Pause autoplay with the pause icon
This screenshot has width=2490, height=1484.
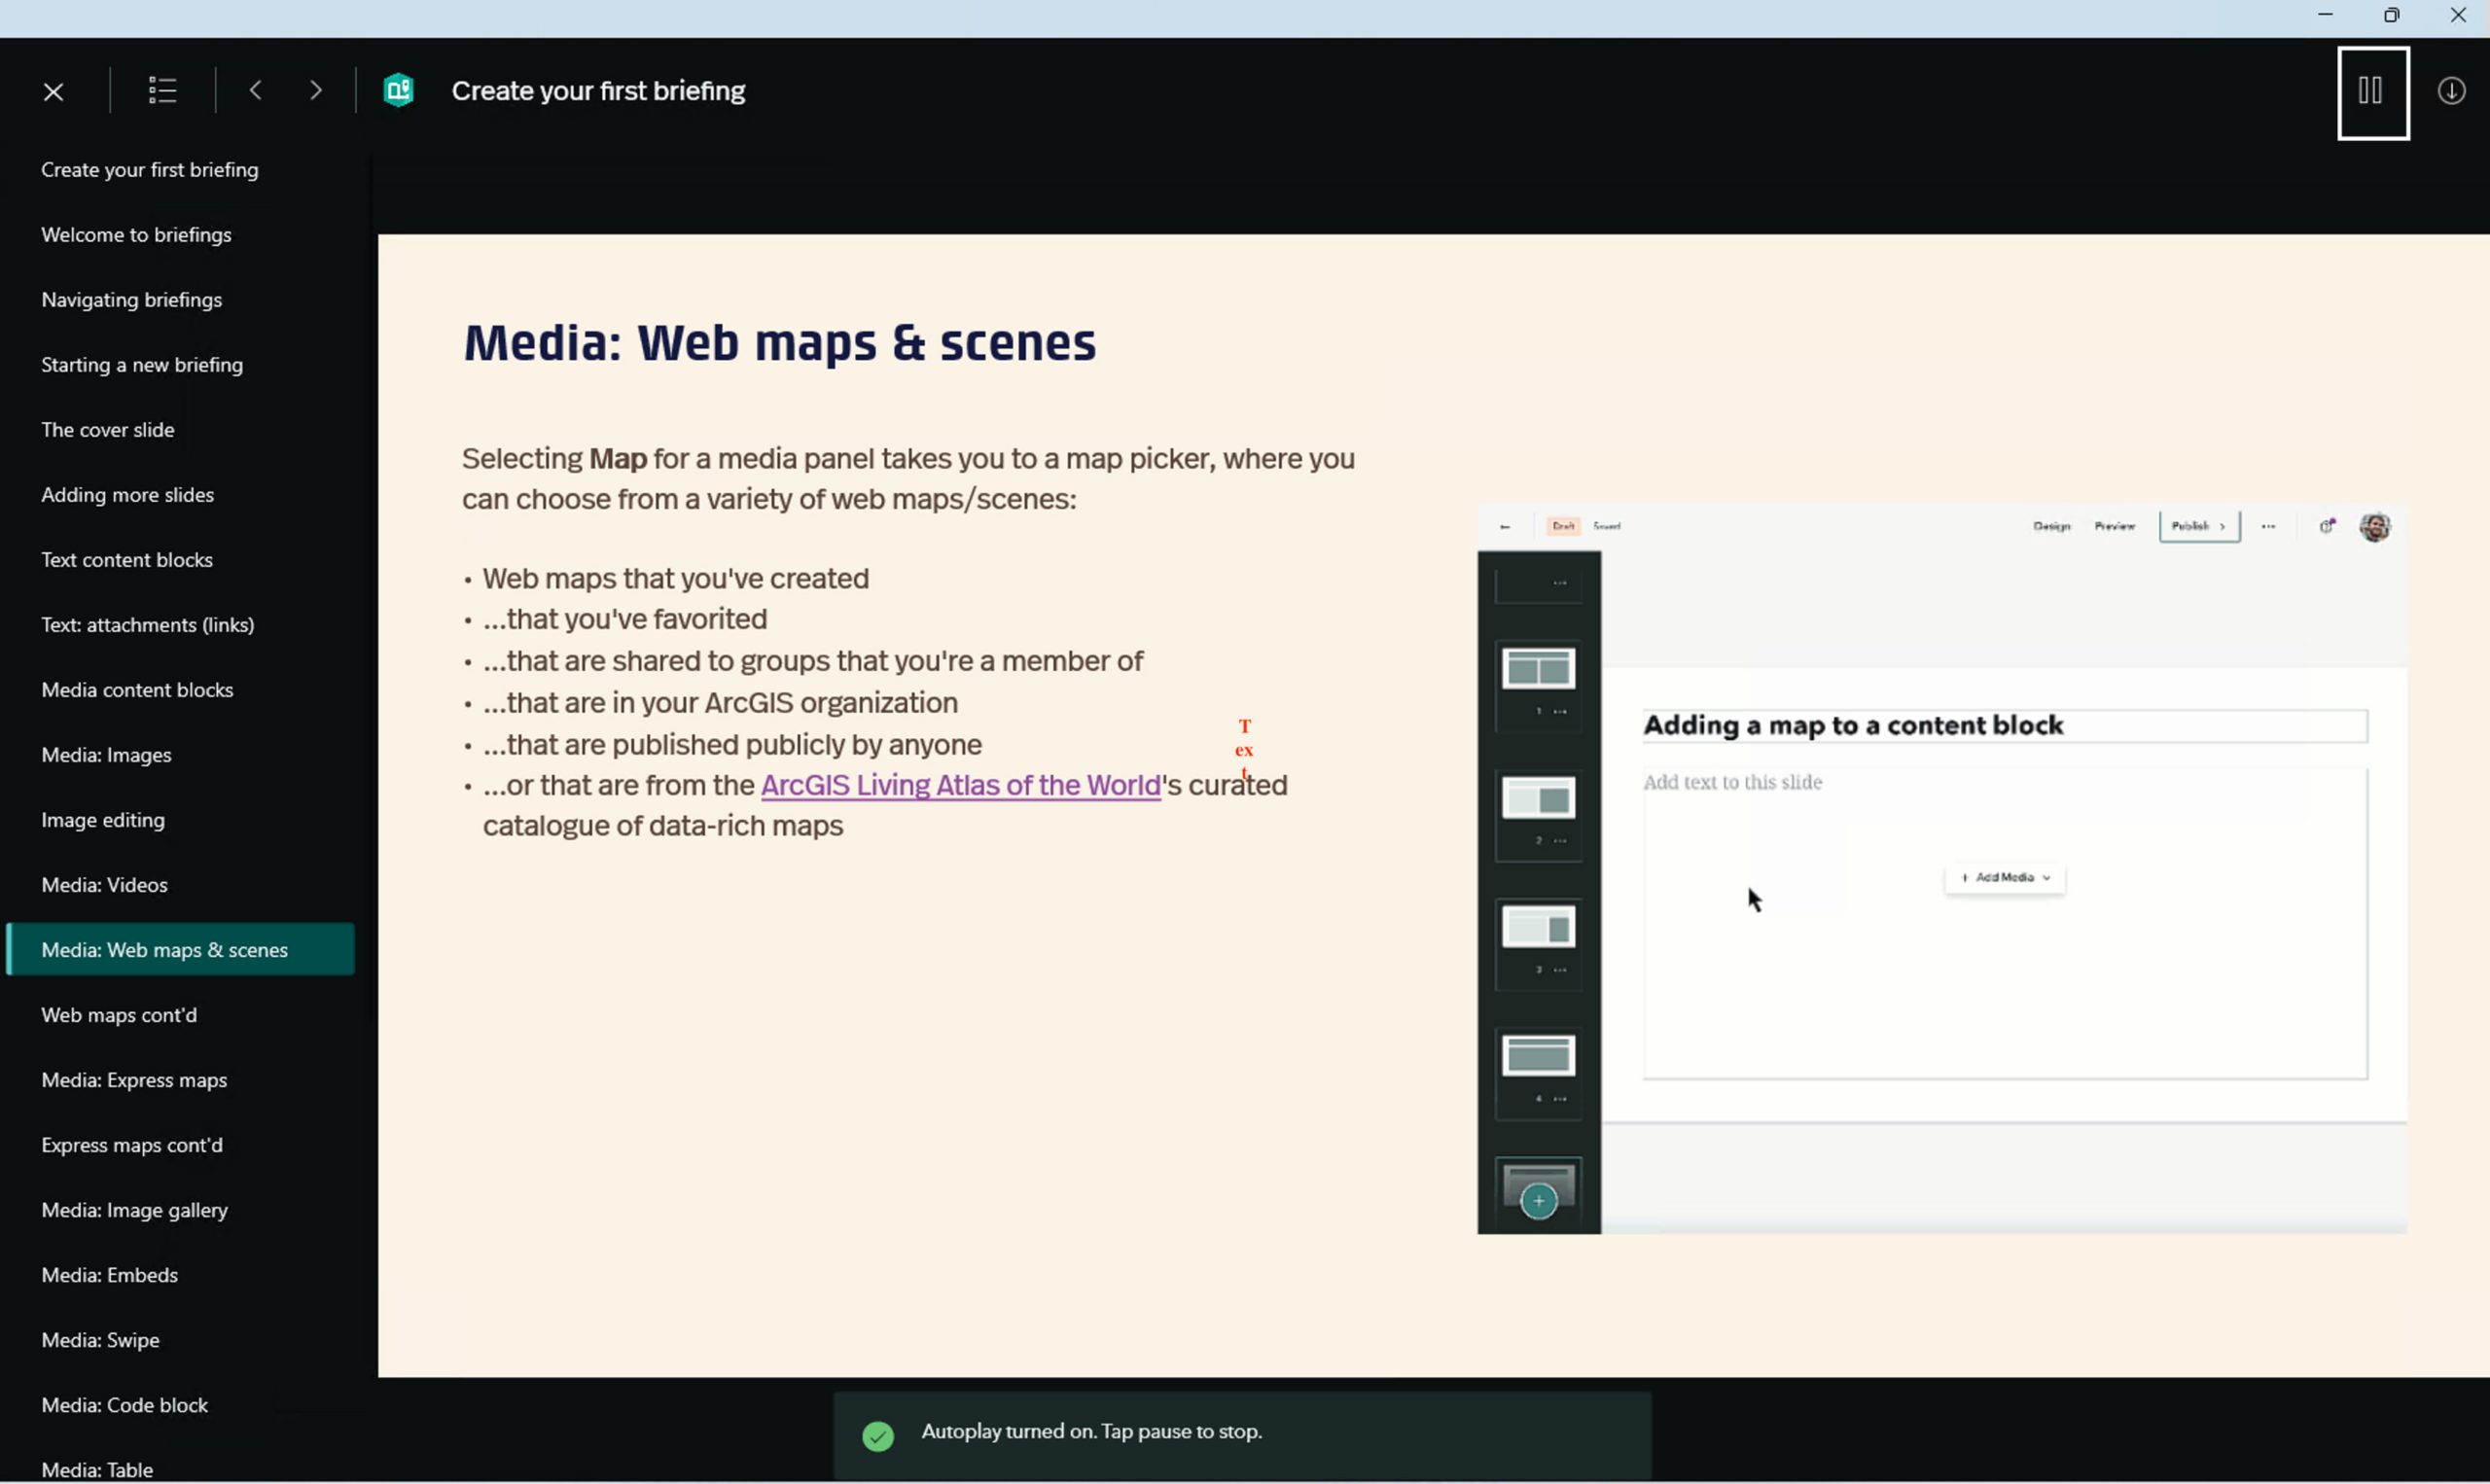(x=2374, y=92)
